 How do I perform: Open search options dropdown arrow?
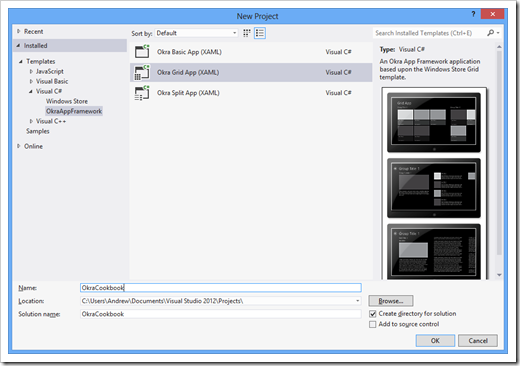pos(498,33)
